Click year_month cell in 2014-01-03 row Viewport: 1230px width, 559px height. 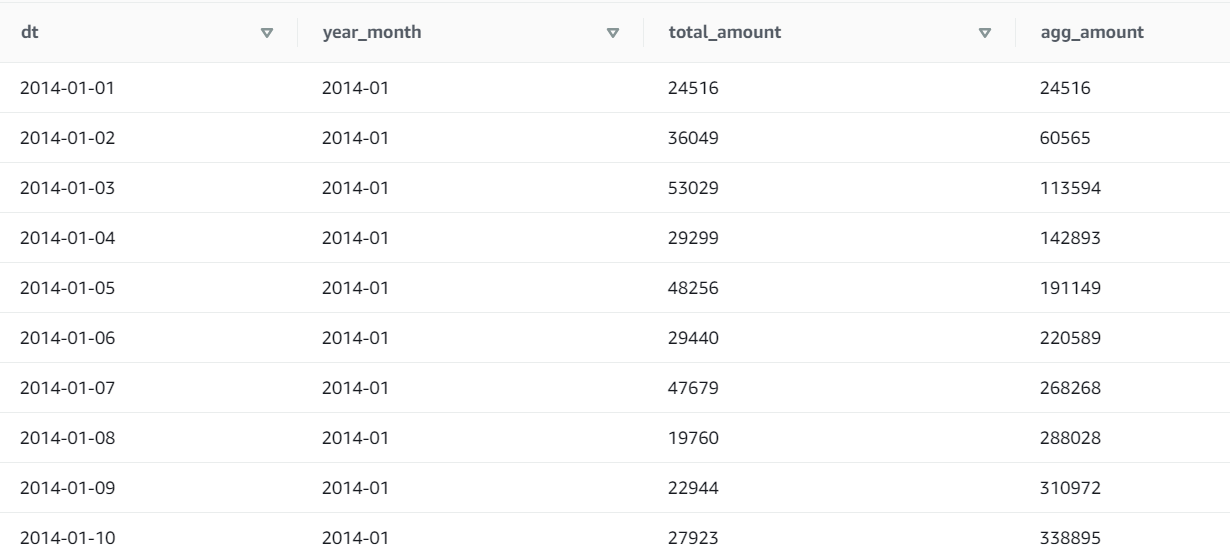(354, 188)
